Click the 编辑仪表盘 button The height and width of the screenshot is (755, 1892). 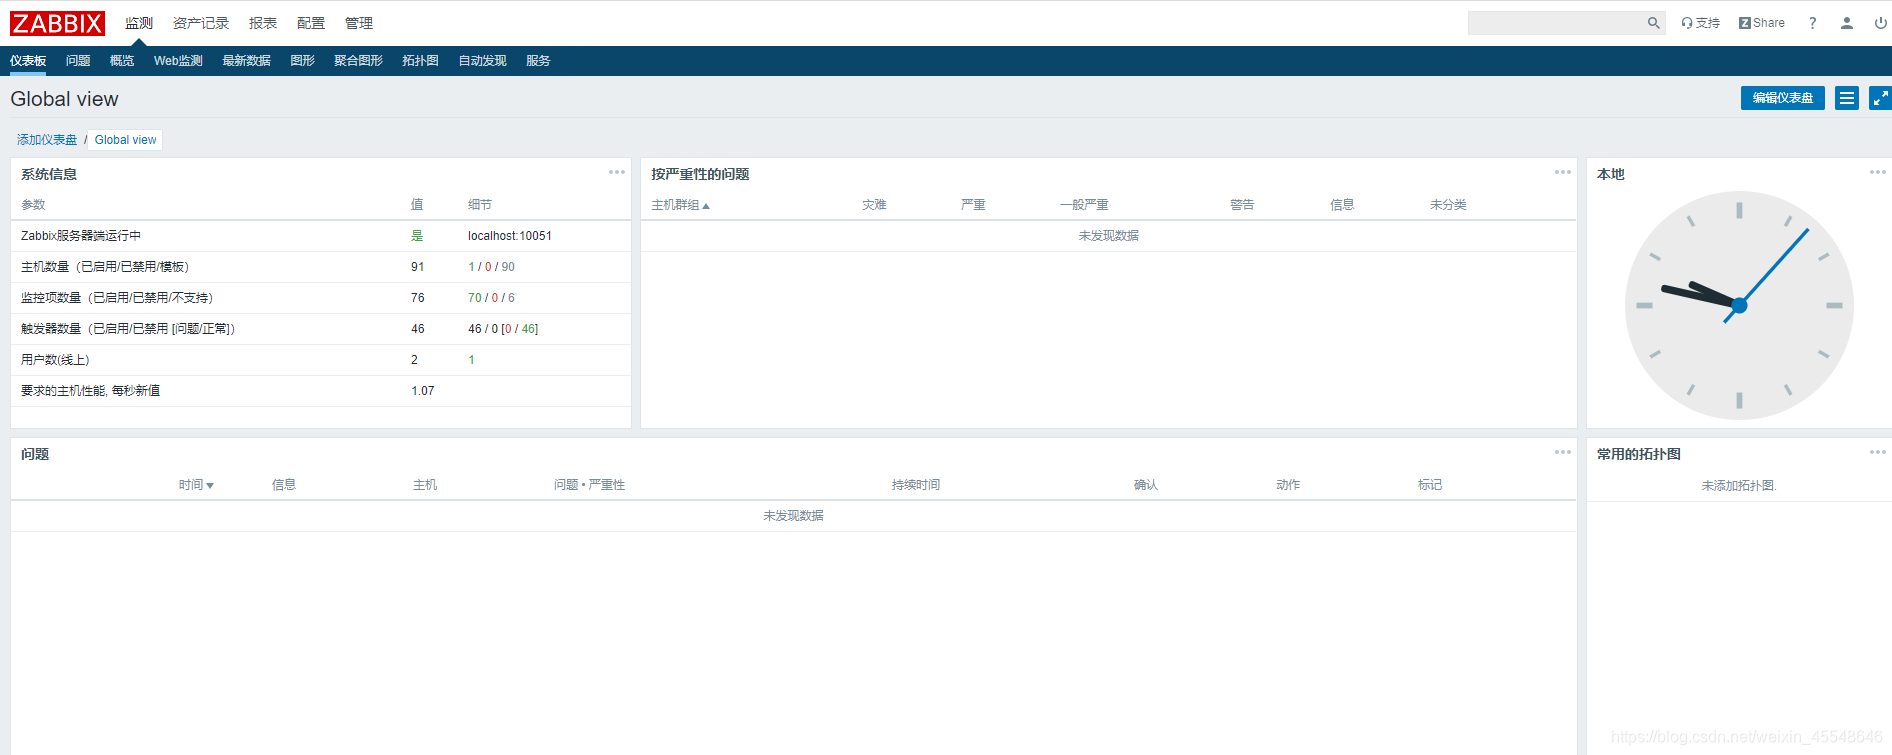pos(1783,98)
